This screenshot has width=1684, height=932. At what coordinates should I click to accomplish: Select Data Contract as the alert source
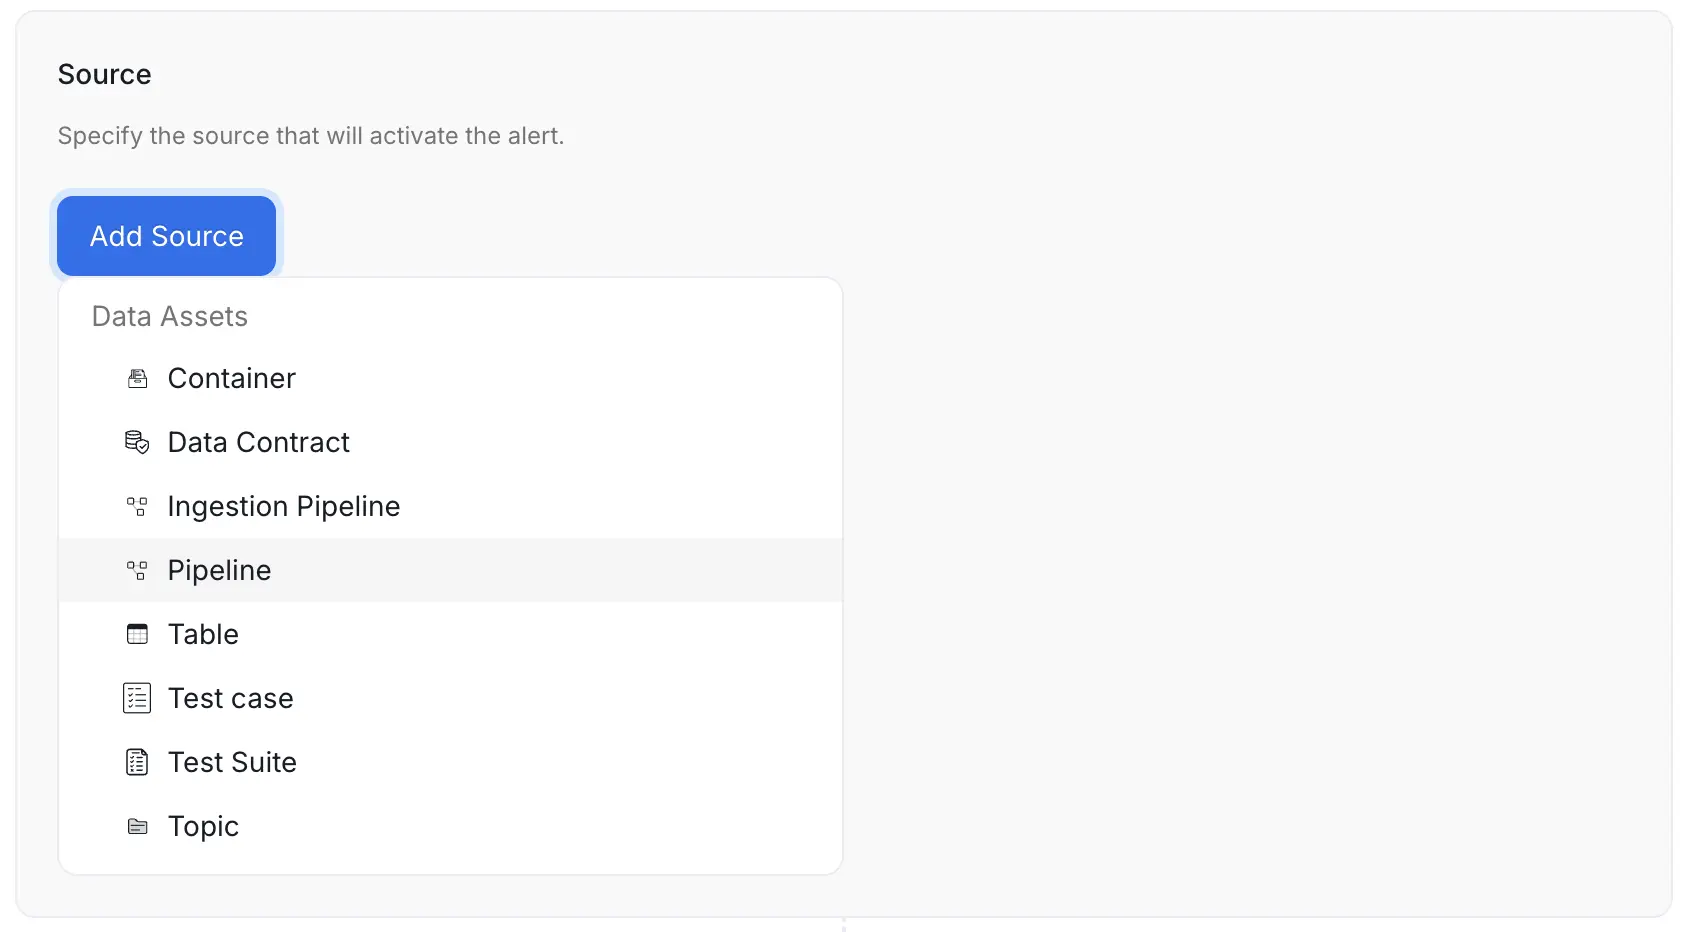click(258, 442)
